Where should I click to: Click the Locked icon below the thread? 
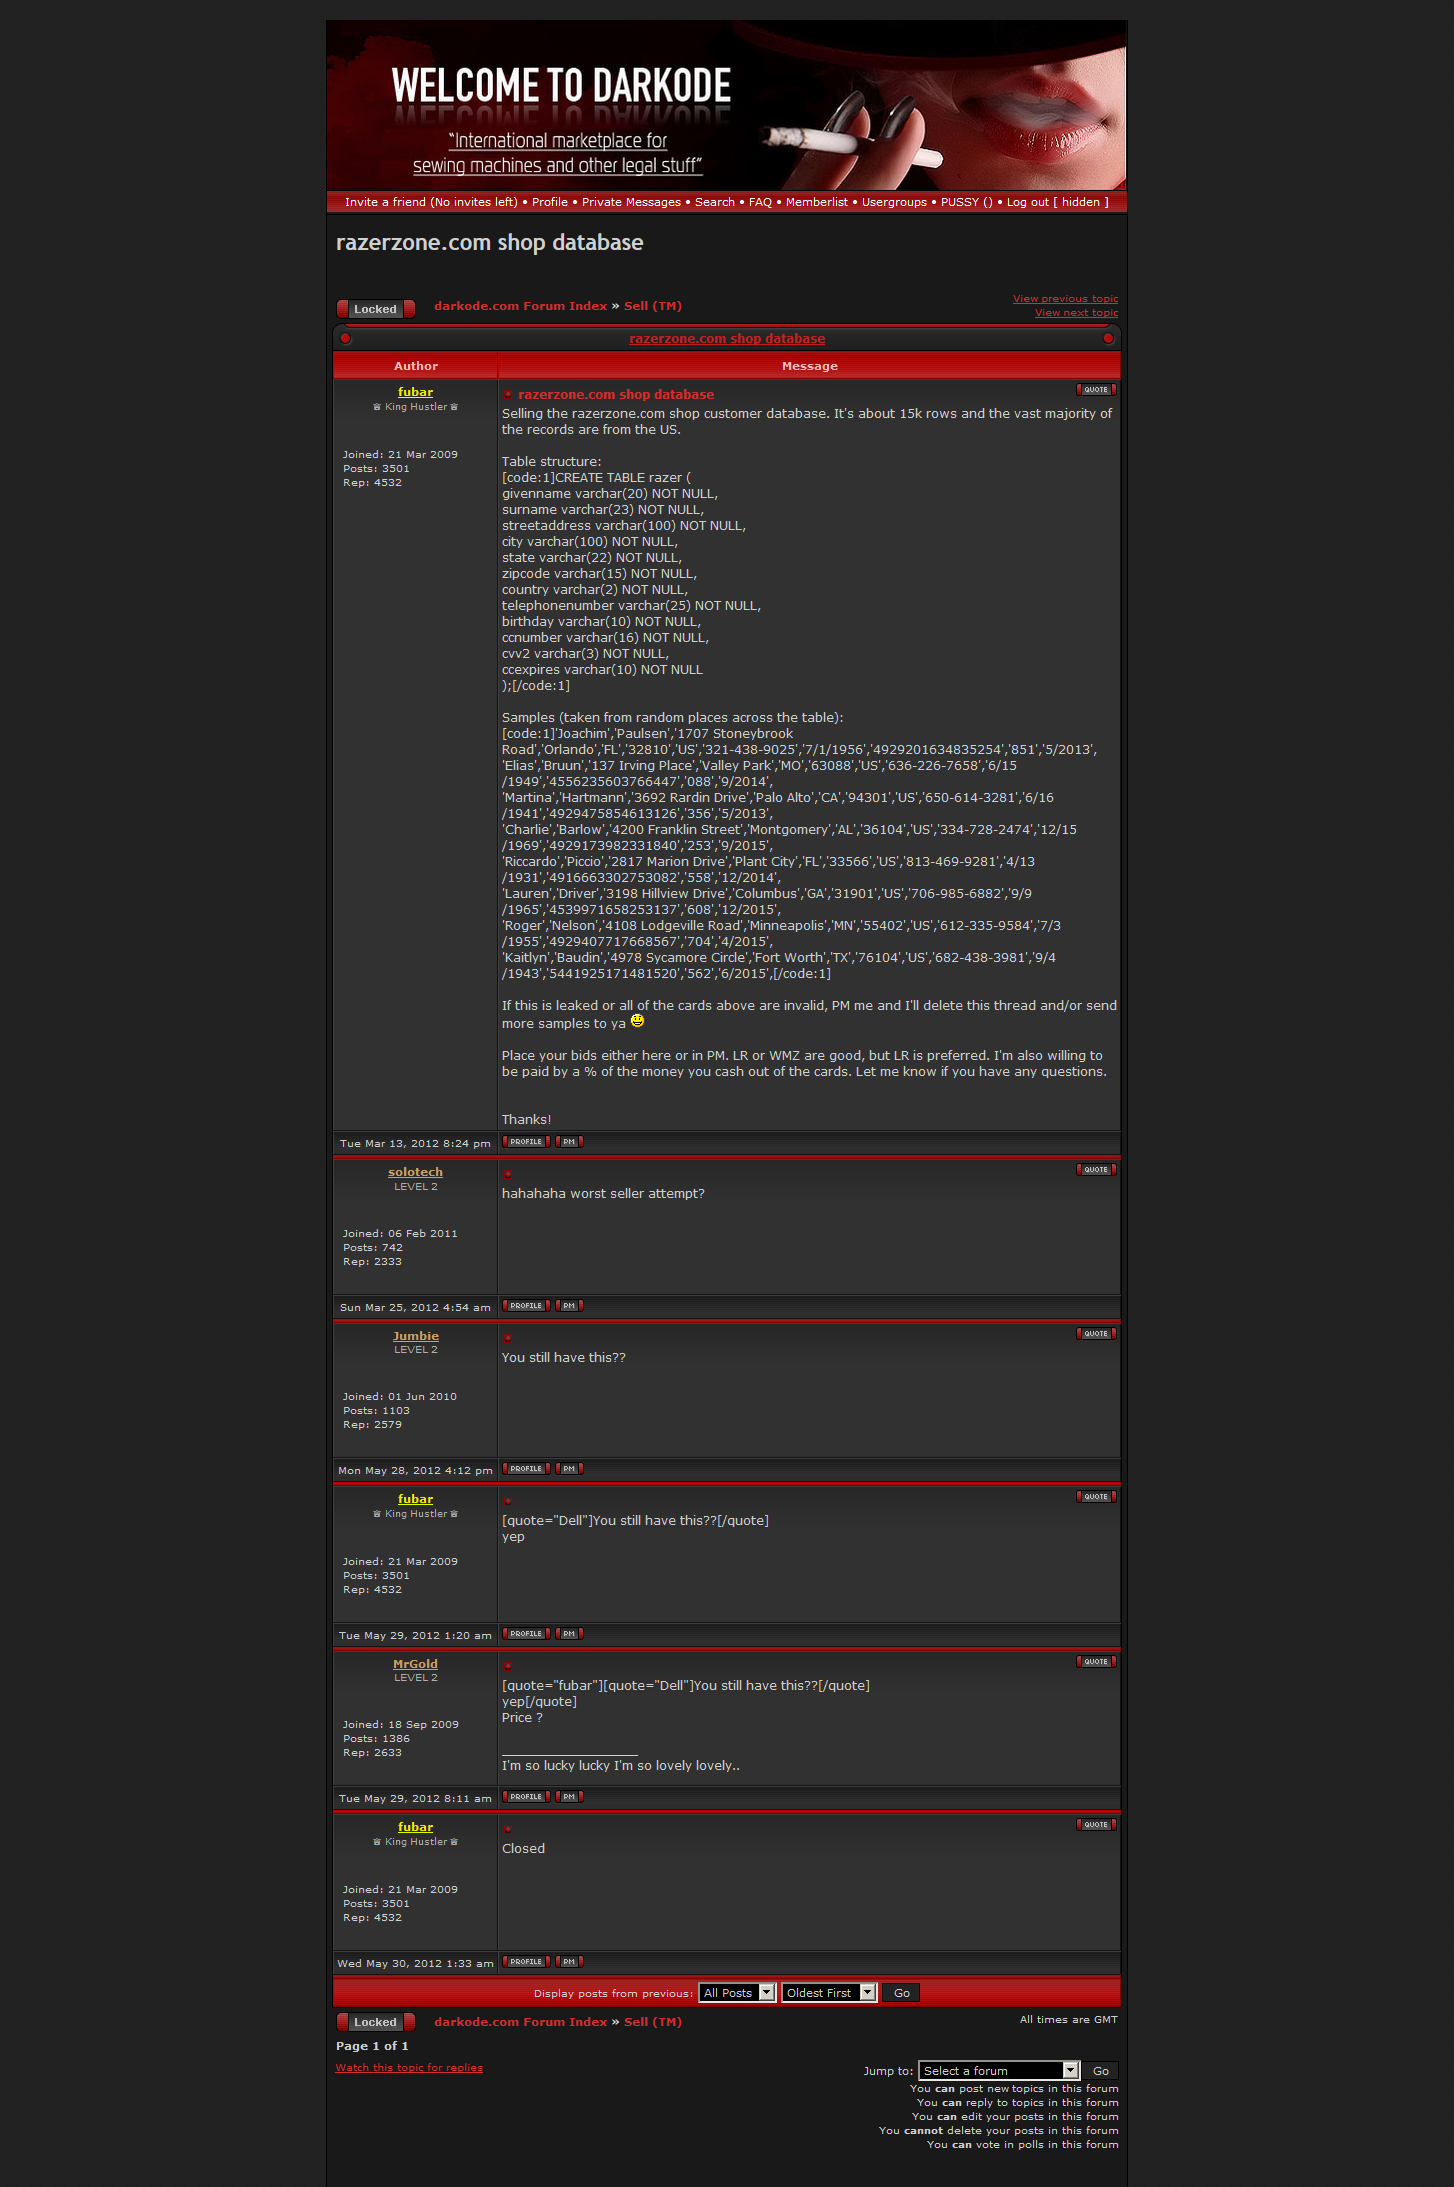tap(375, 2022)
